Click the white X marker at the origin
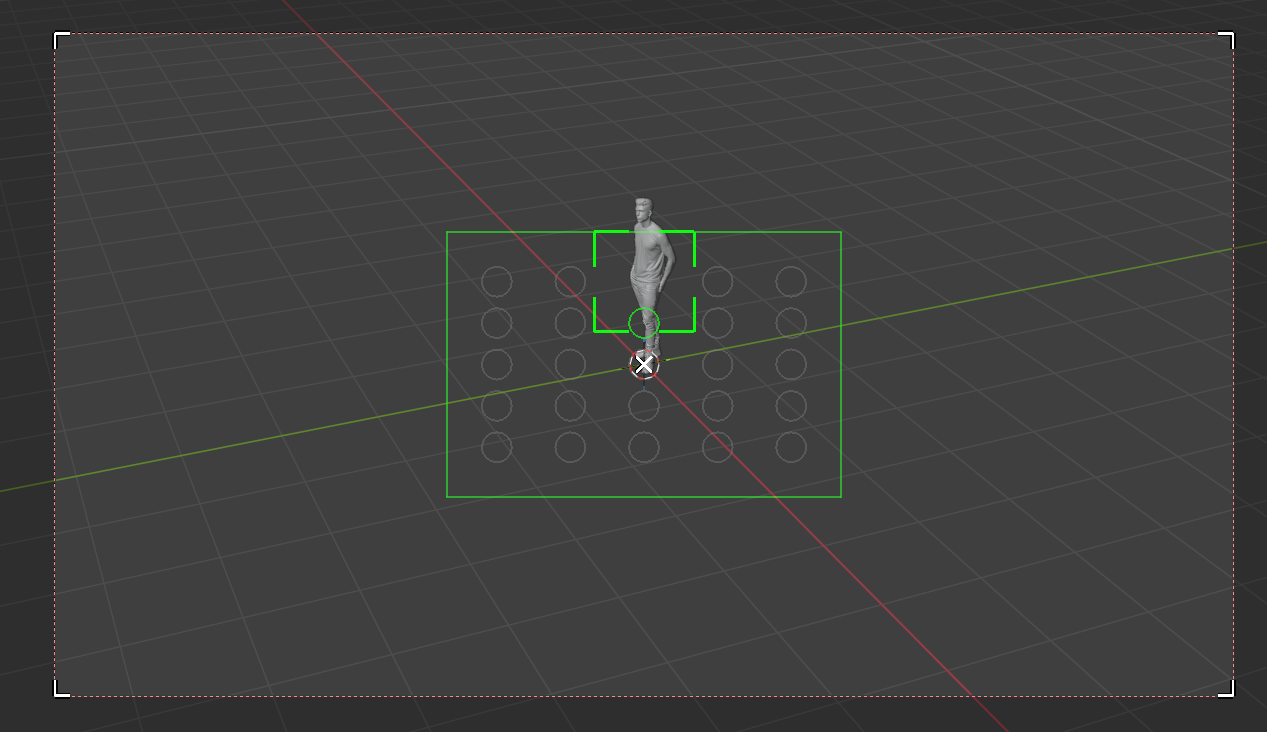Image resolution: width=1267 pixels, height=732 pixels. pyautogui.click(x=644, y=365)
